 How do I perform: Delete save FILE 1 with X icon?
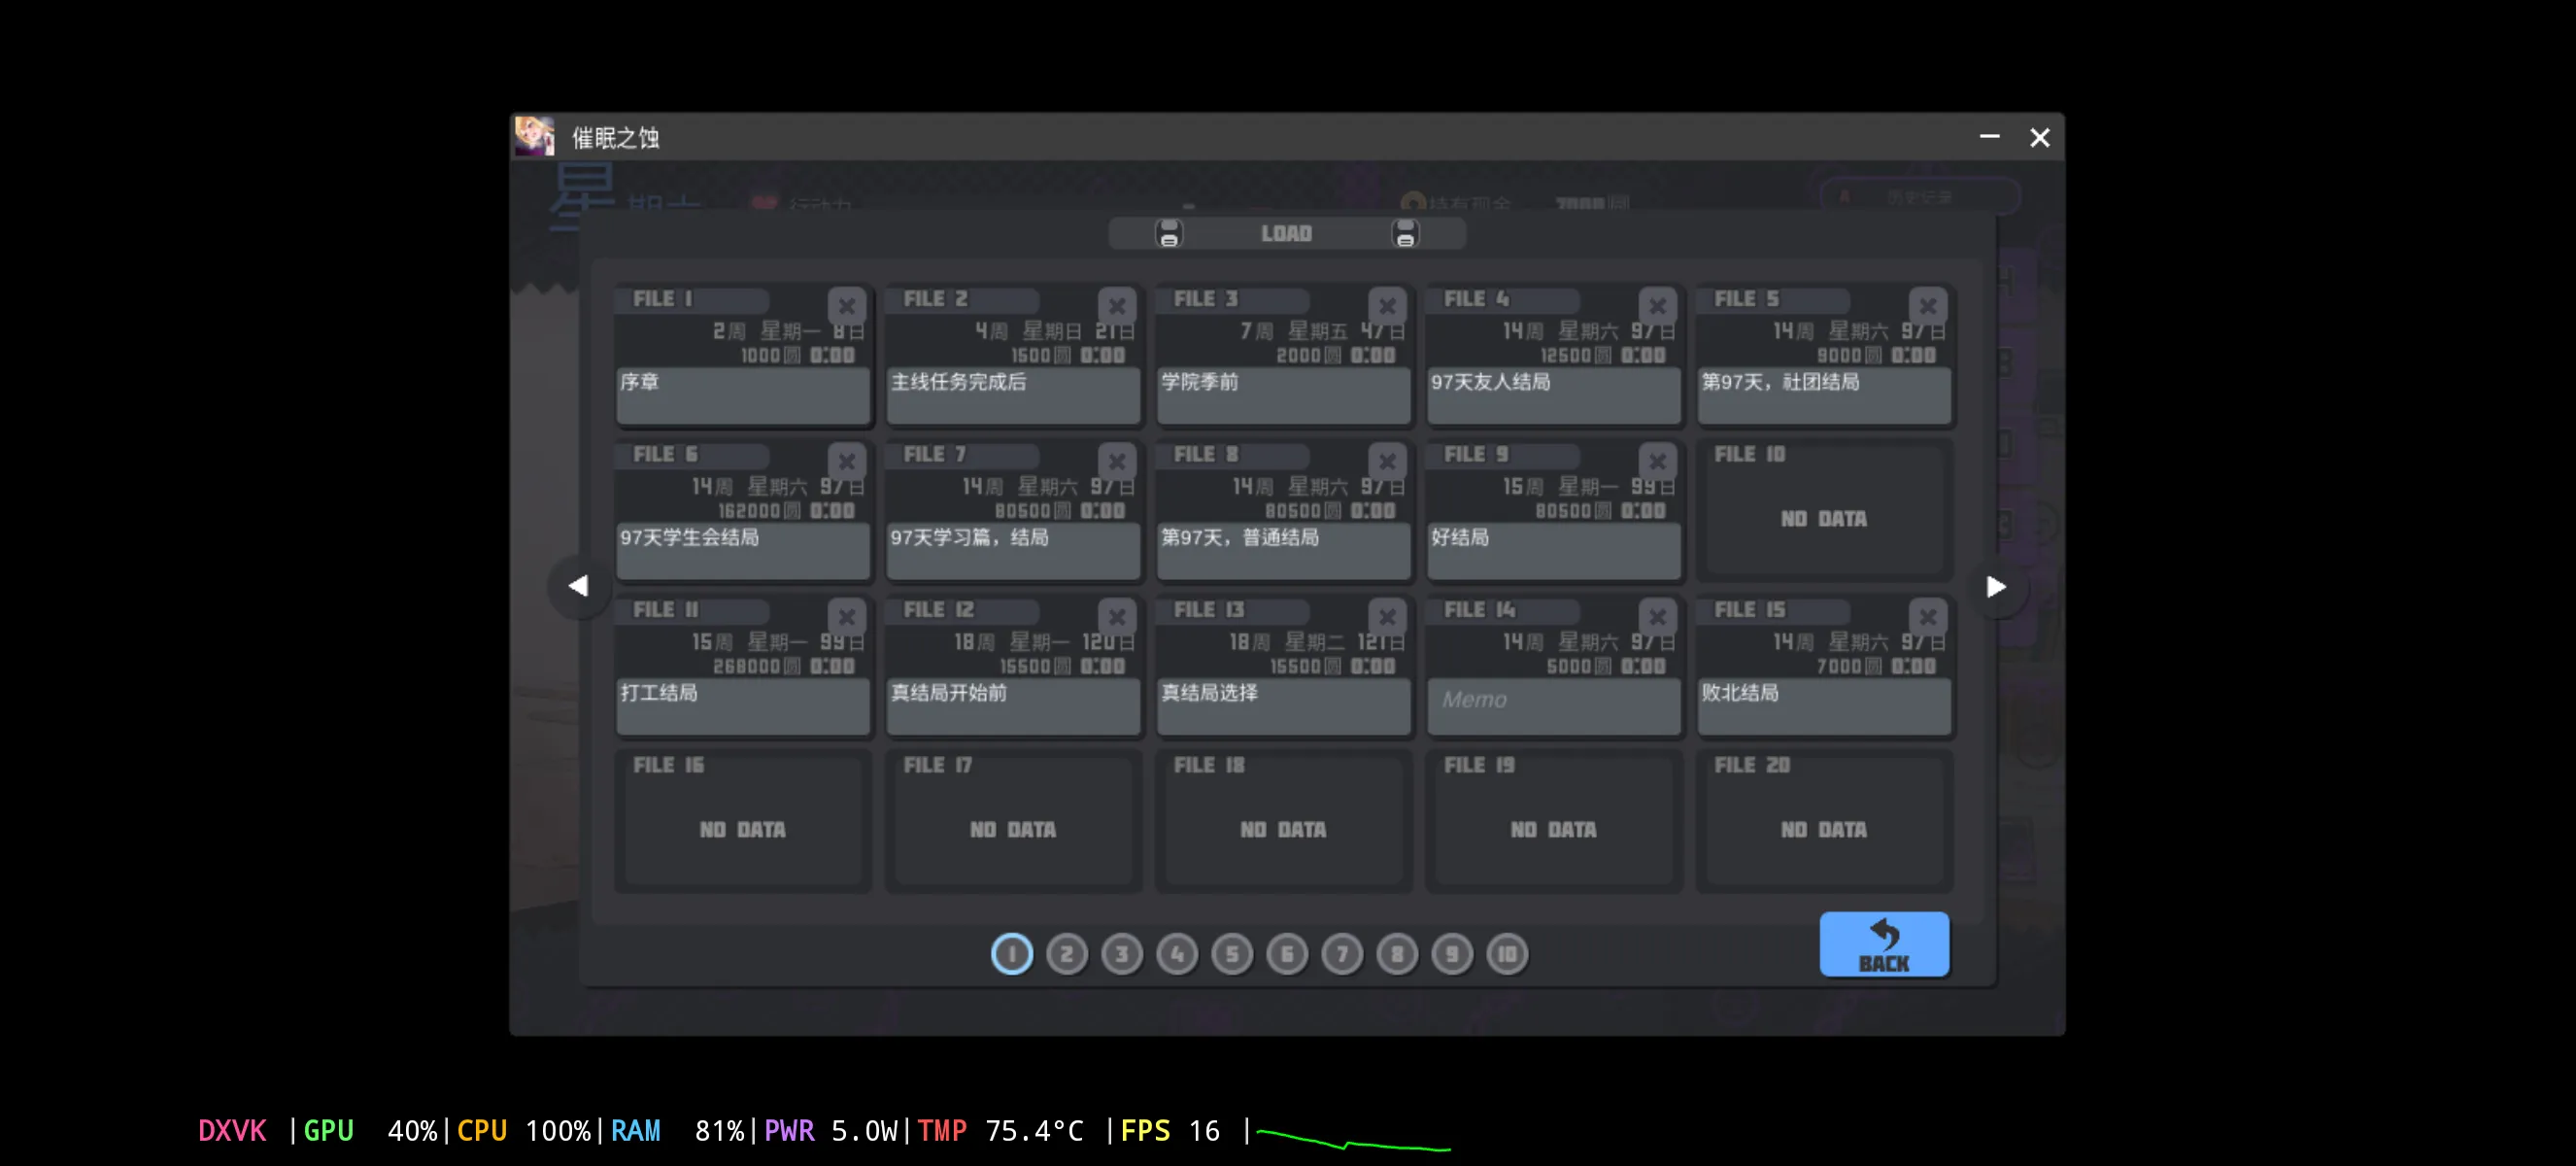click(846, 306)
